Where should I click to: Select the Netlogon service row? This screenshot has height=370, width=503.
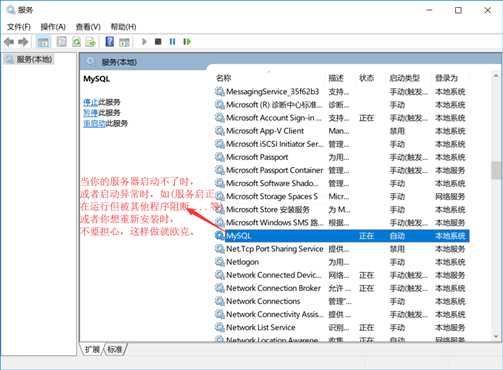[342, 262]
